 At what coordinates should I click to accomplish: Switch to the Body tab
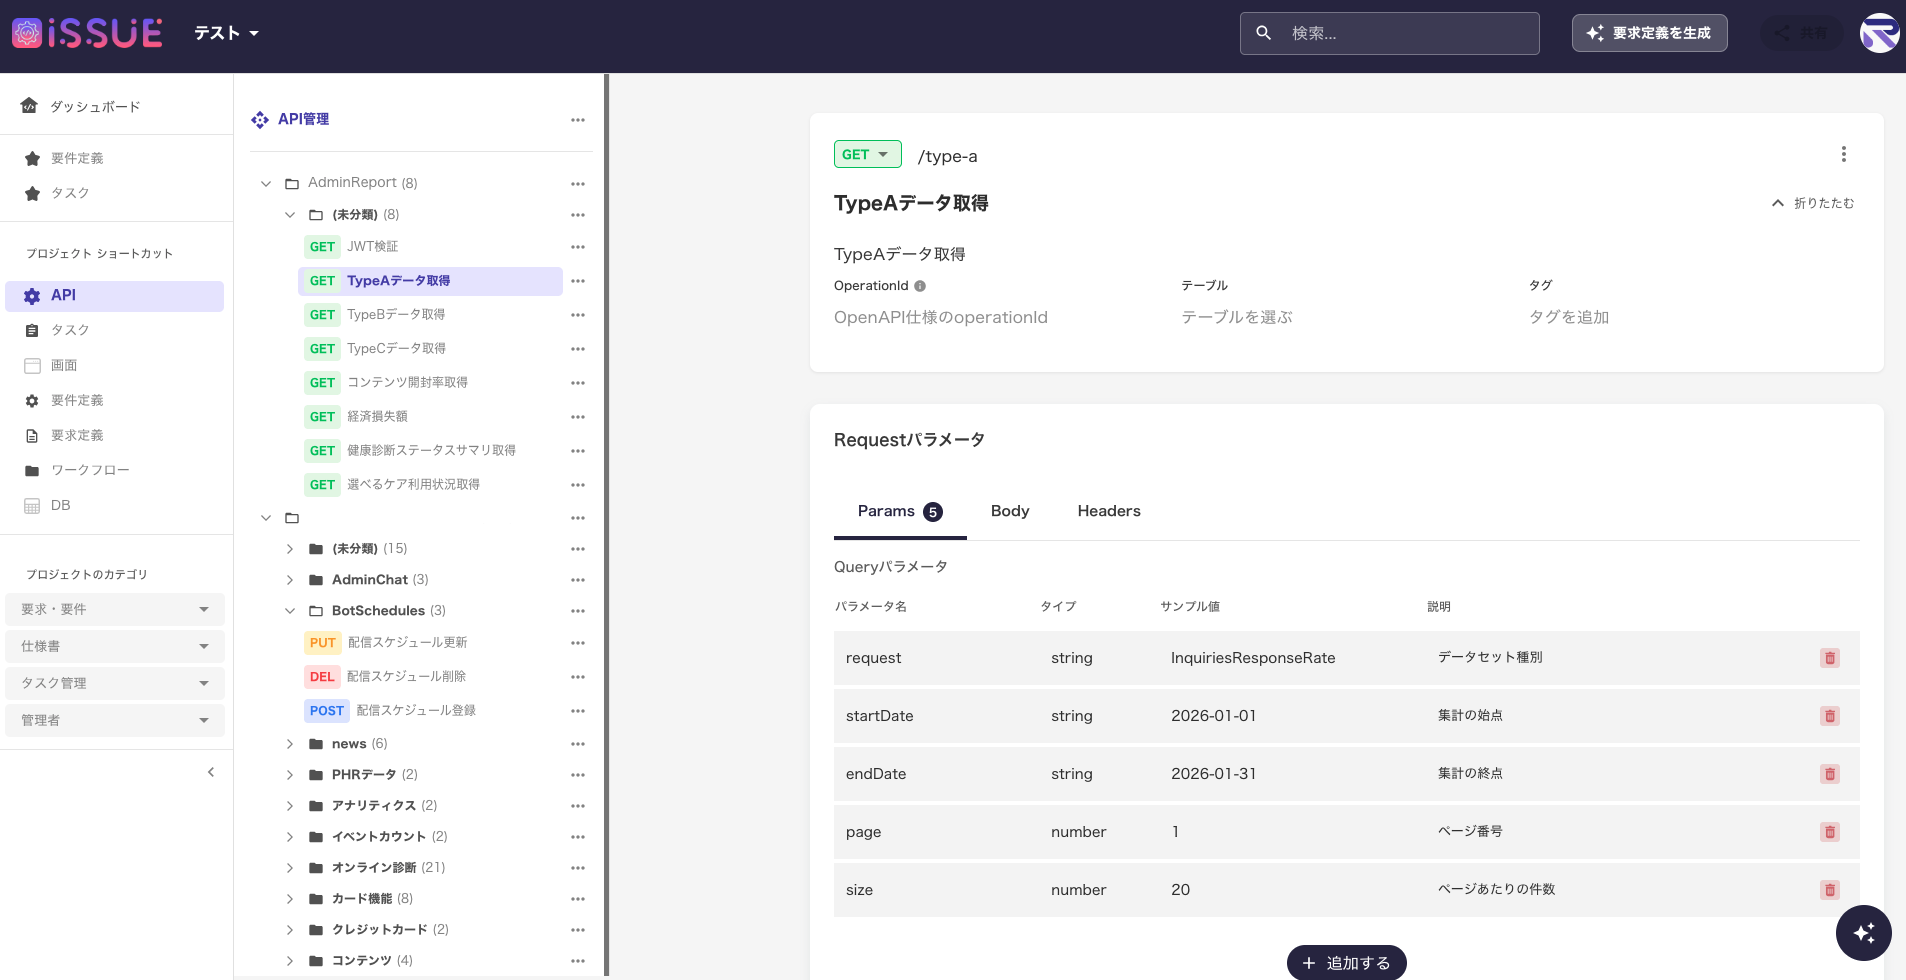click(1009, 511)
